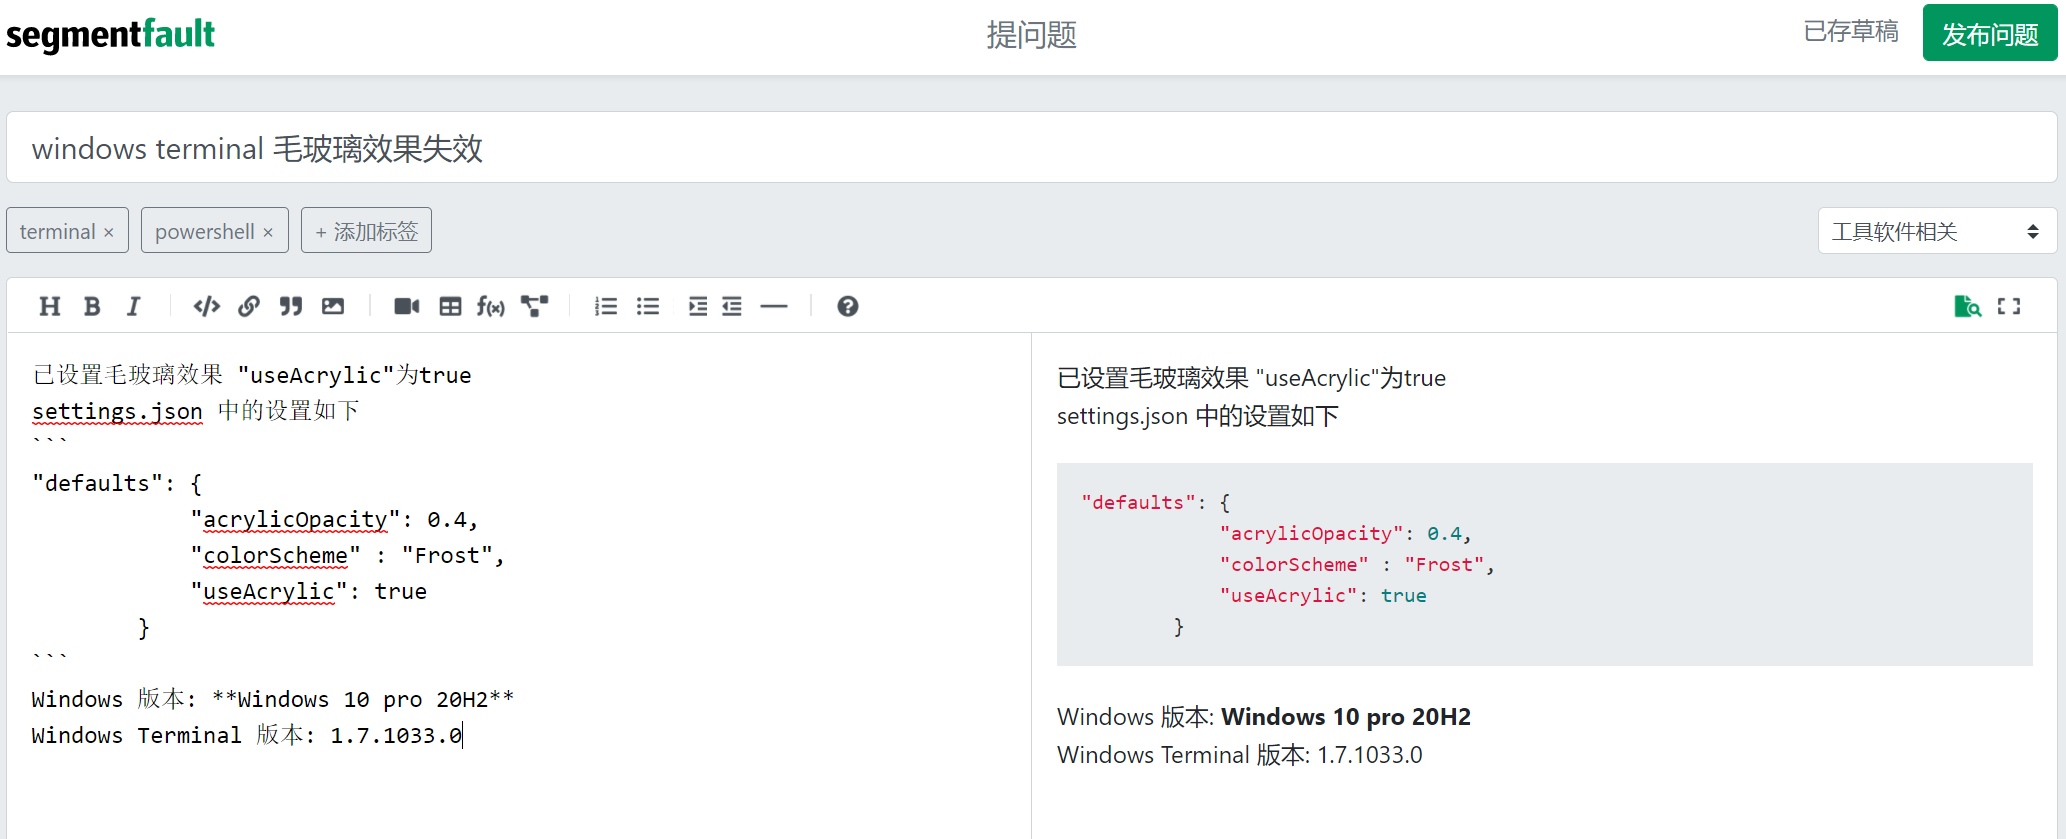Insert a horizontal rule line
Screen dimensions: 2066x839
tap(774, 306)
